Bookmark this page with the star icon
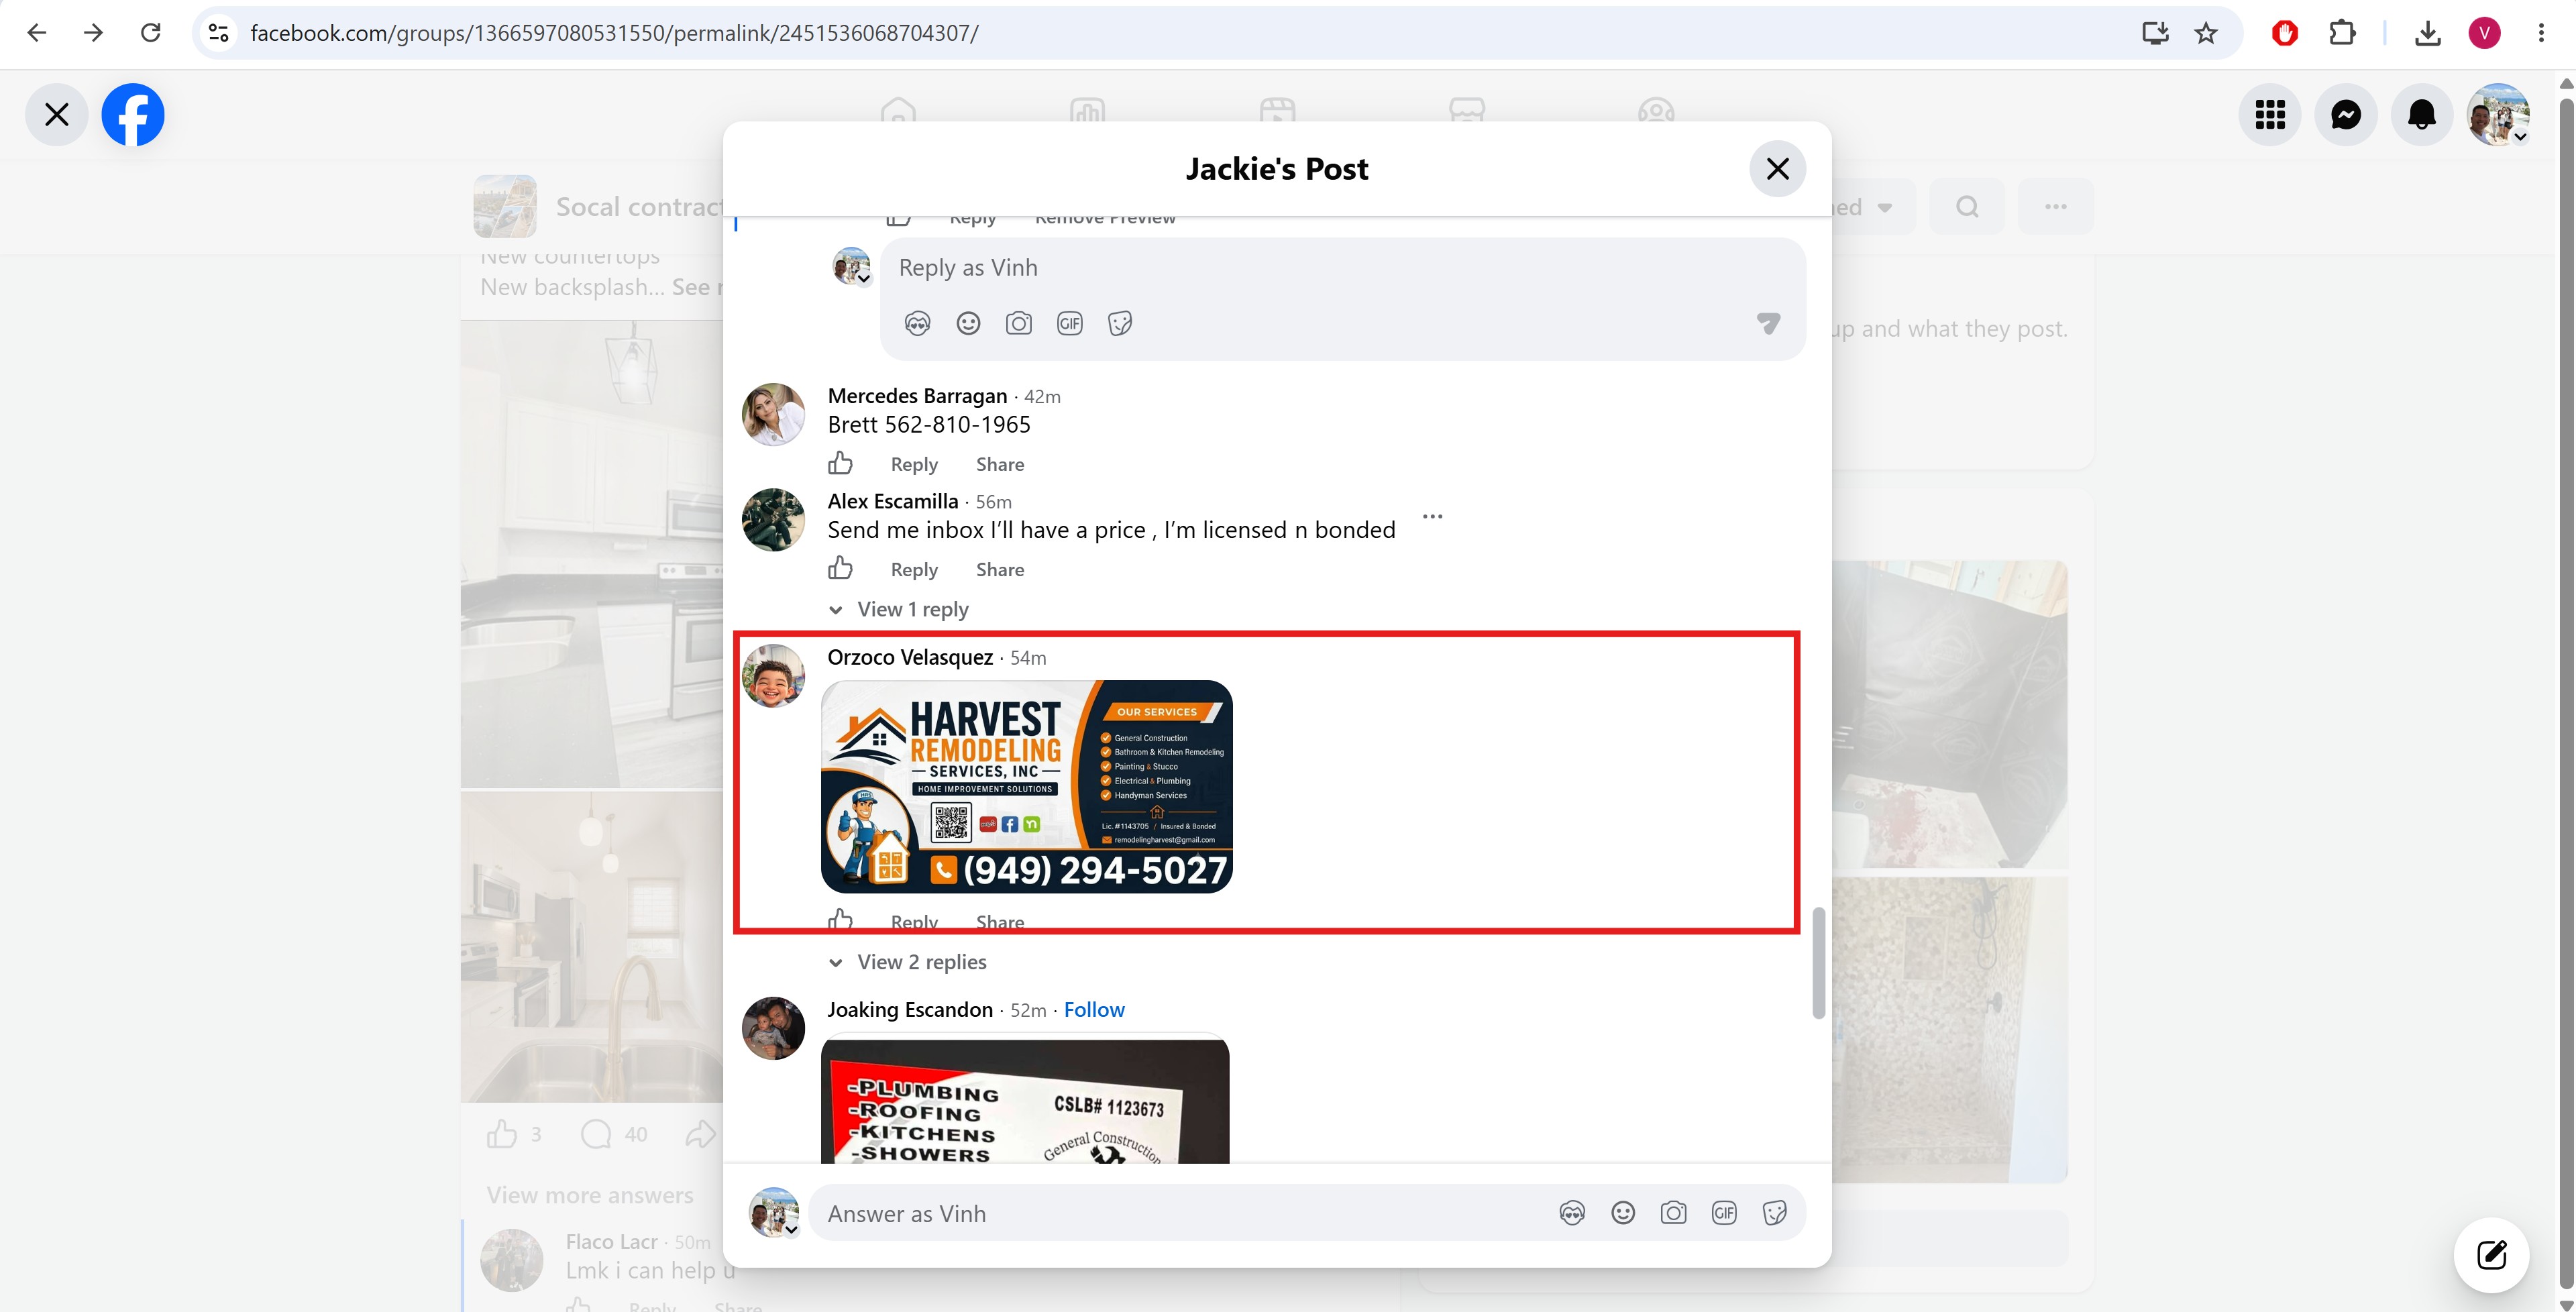The image size is (2576, 1312). [x=2206, y=33]
